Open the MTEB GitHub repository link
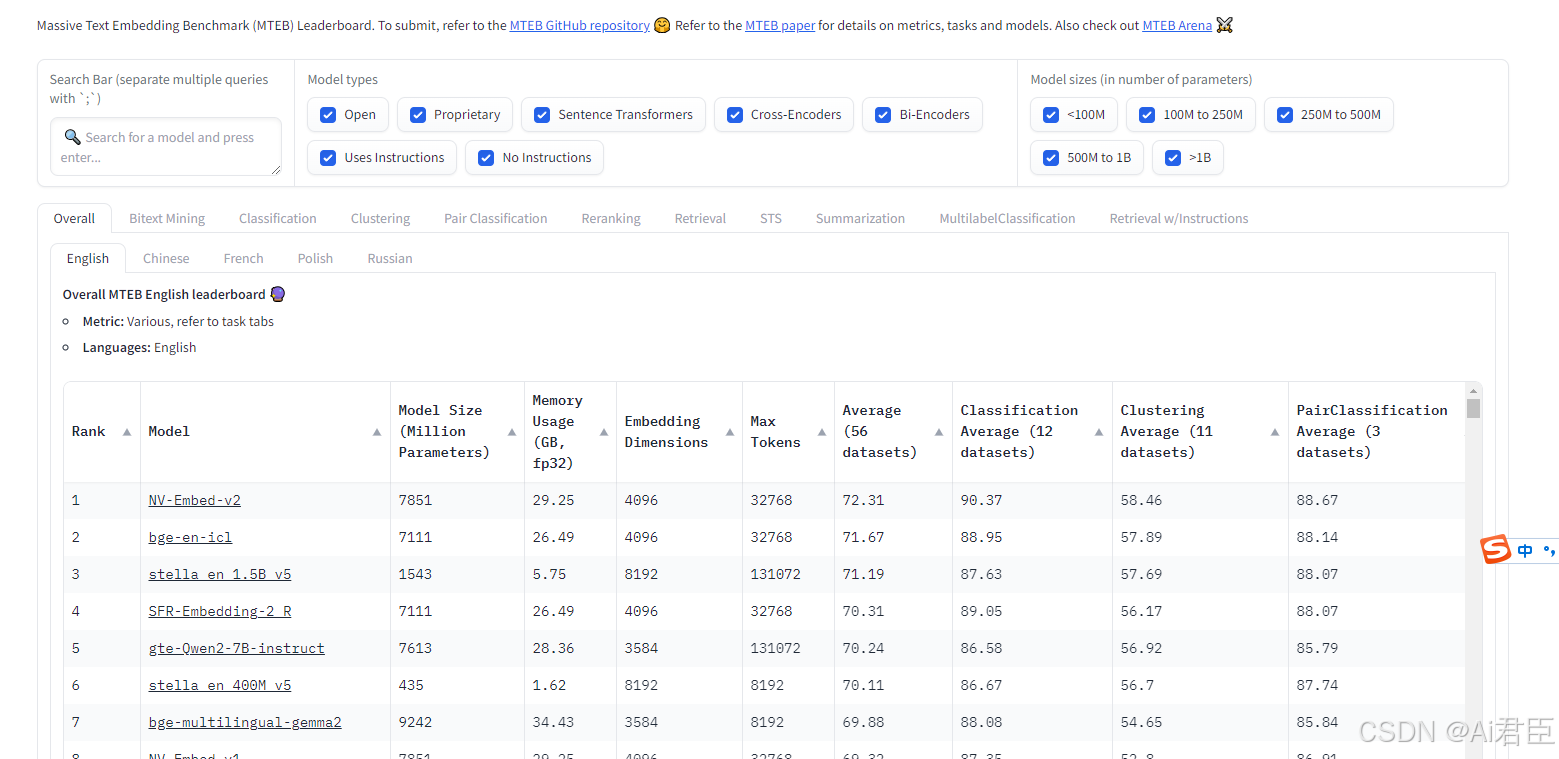Viewport: 1559px width, 759px height. [x=580, y=26]
